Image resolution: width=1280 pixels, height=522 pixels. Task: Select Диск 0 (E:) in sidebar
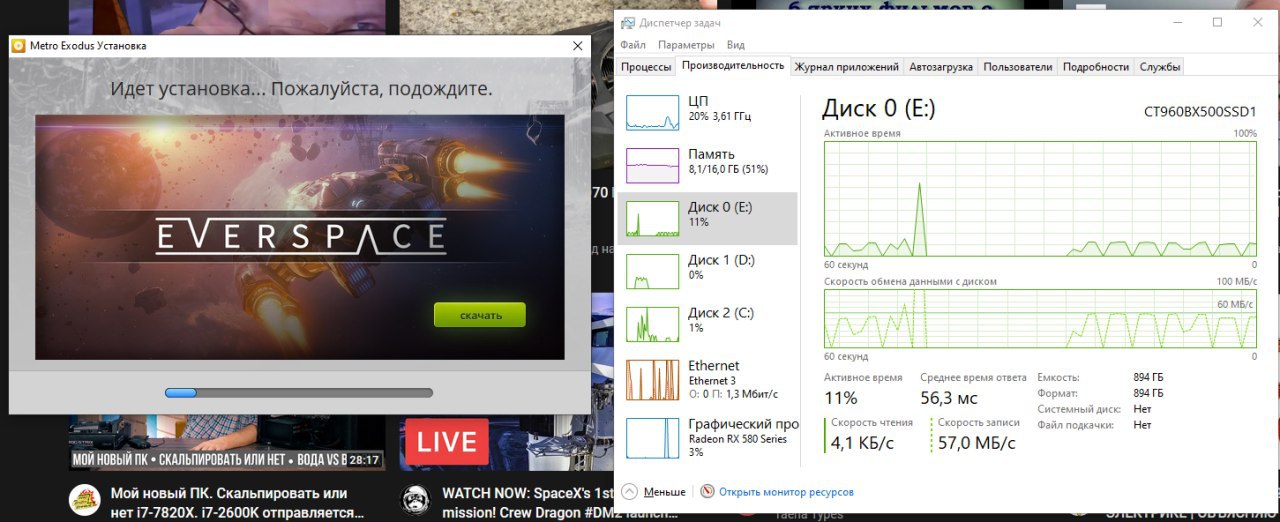tap(707, 219)
